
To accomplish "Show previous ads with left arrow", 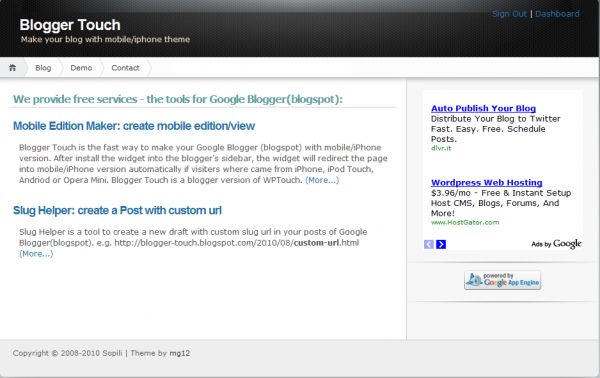I will point(429,244).
